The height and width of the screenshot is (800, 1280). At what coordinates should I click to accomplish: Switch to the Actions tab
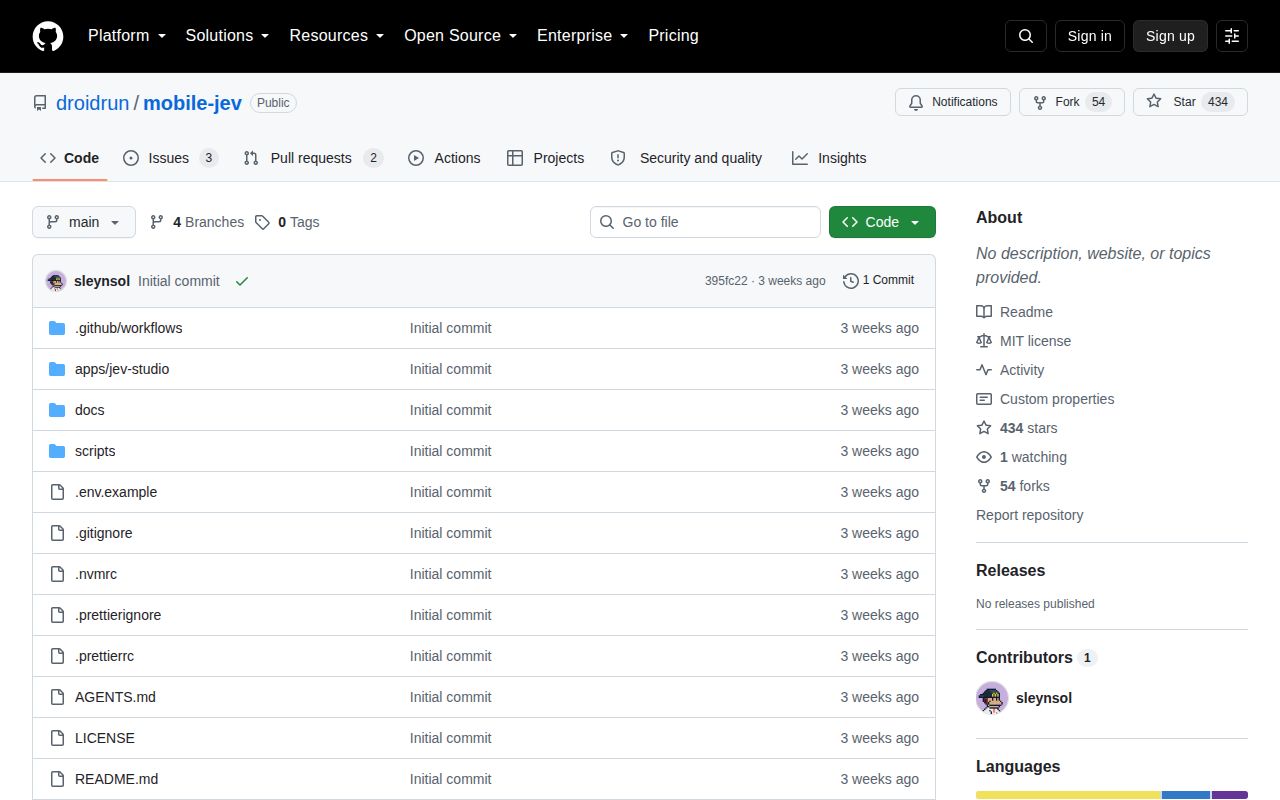tap(444, 158)
